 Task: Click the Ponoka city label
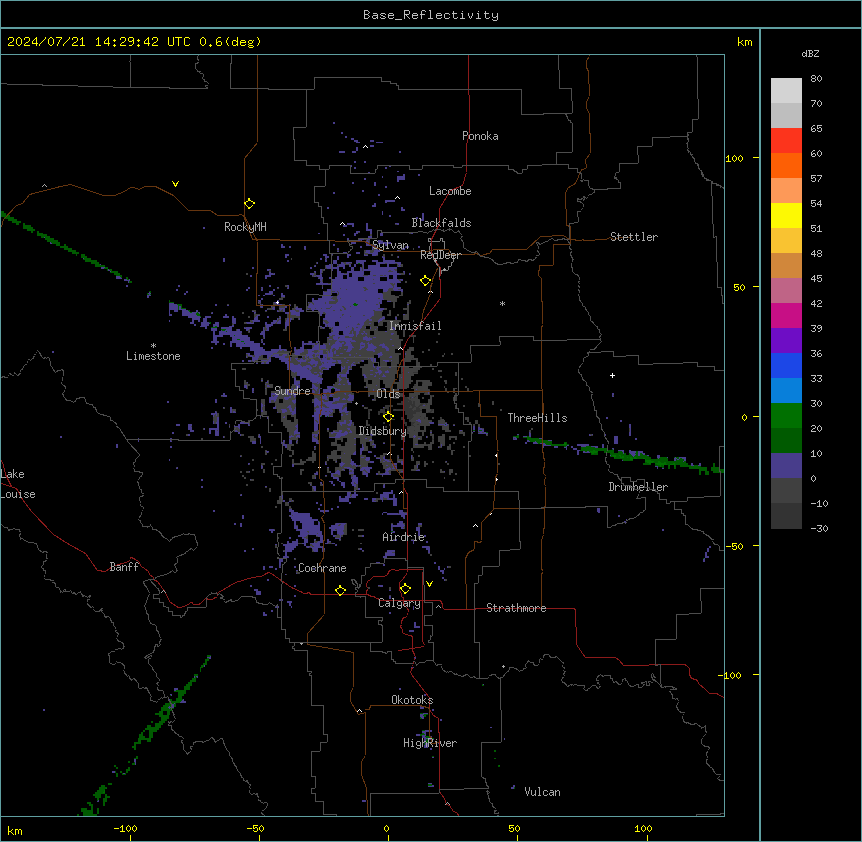pyautogui.click(x=480, y=136)
